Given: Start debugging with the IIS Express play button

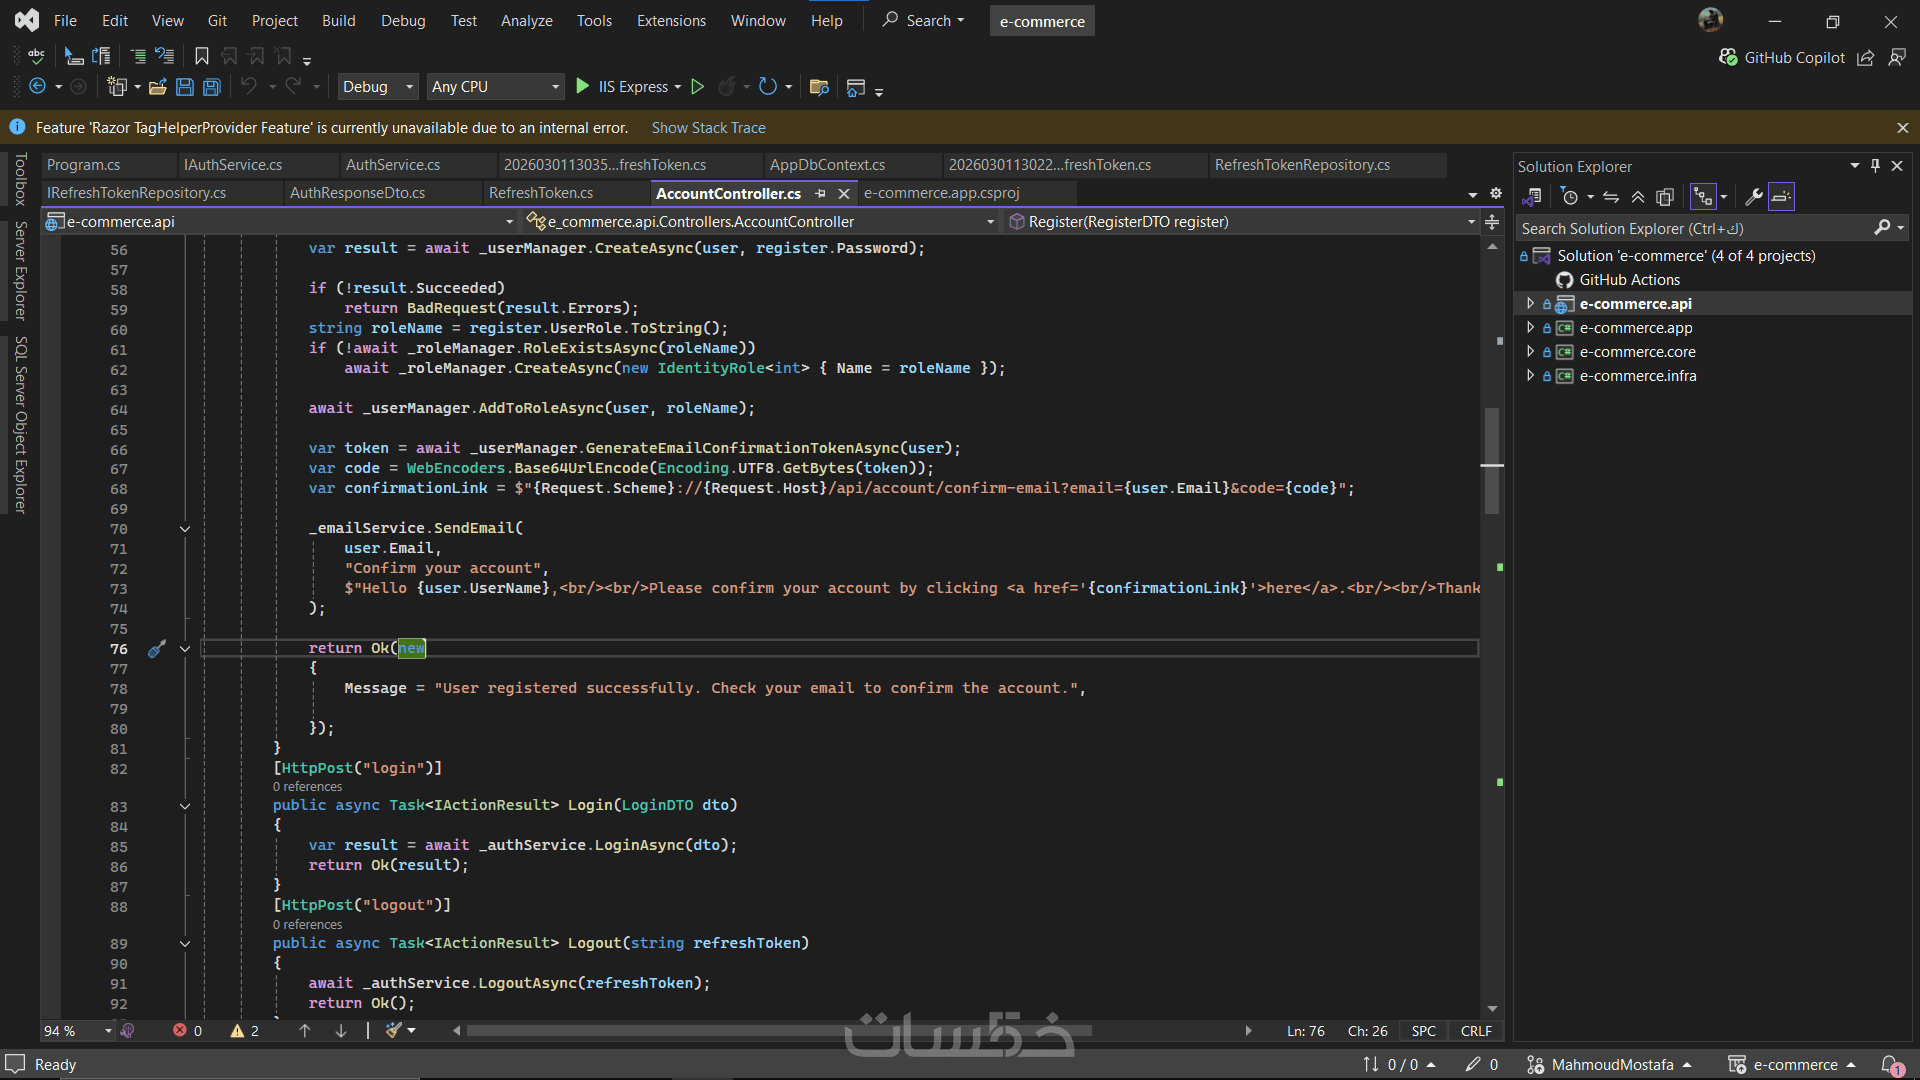Looking at the screenshot, I should 583,87.
